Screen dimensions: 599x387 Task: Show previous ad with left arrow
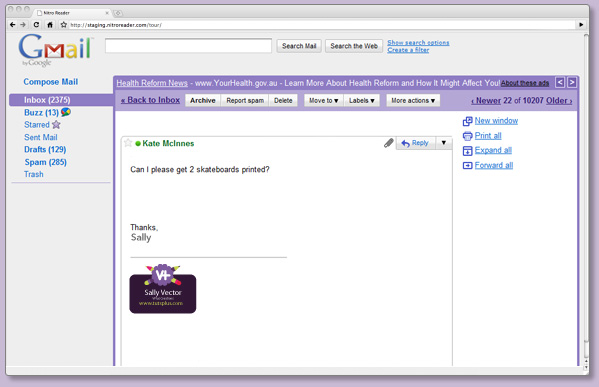point(560,83)
